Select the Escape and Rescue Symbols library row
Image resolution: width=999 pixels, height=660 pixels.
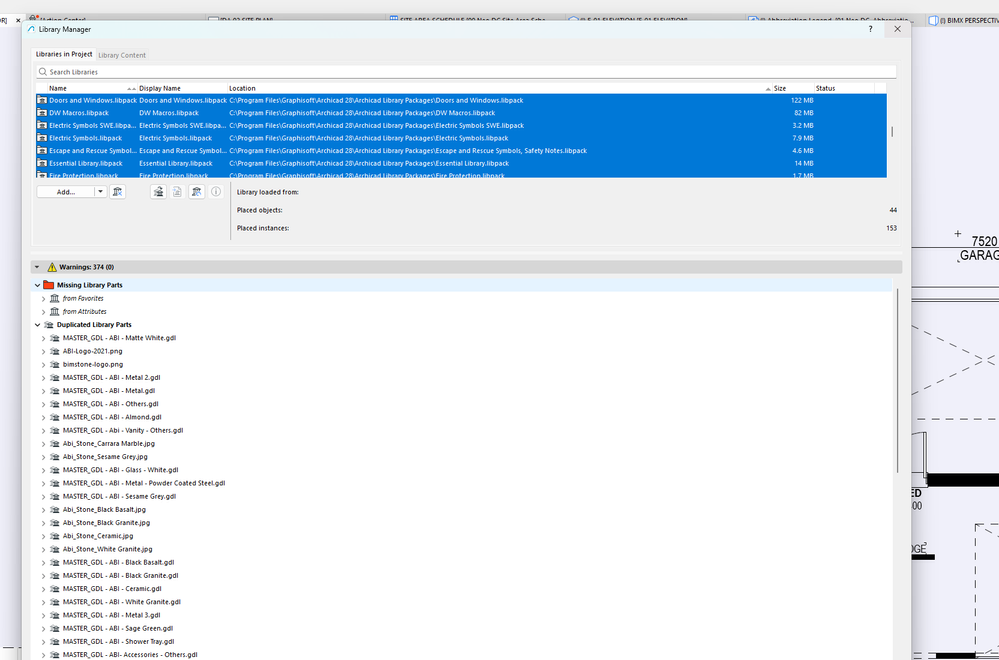click(x=461, y=151)
